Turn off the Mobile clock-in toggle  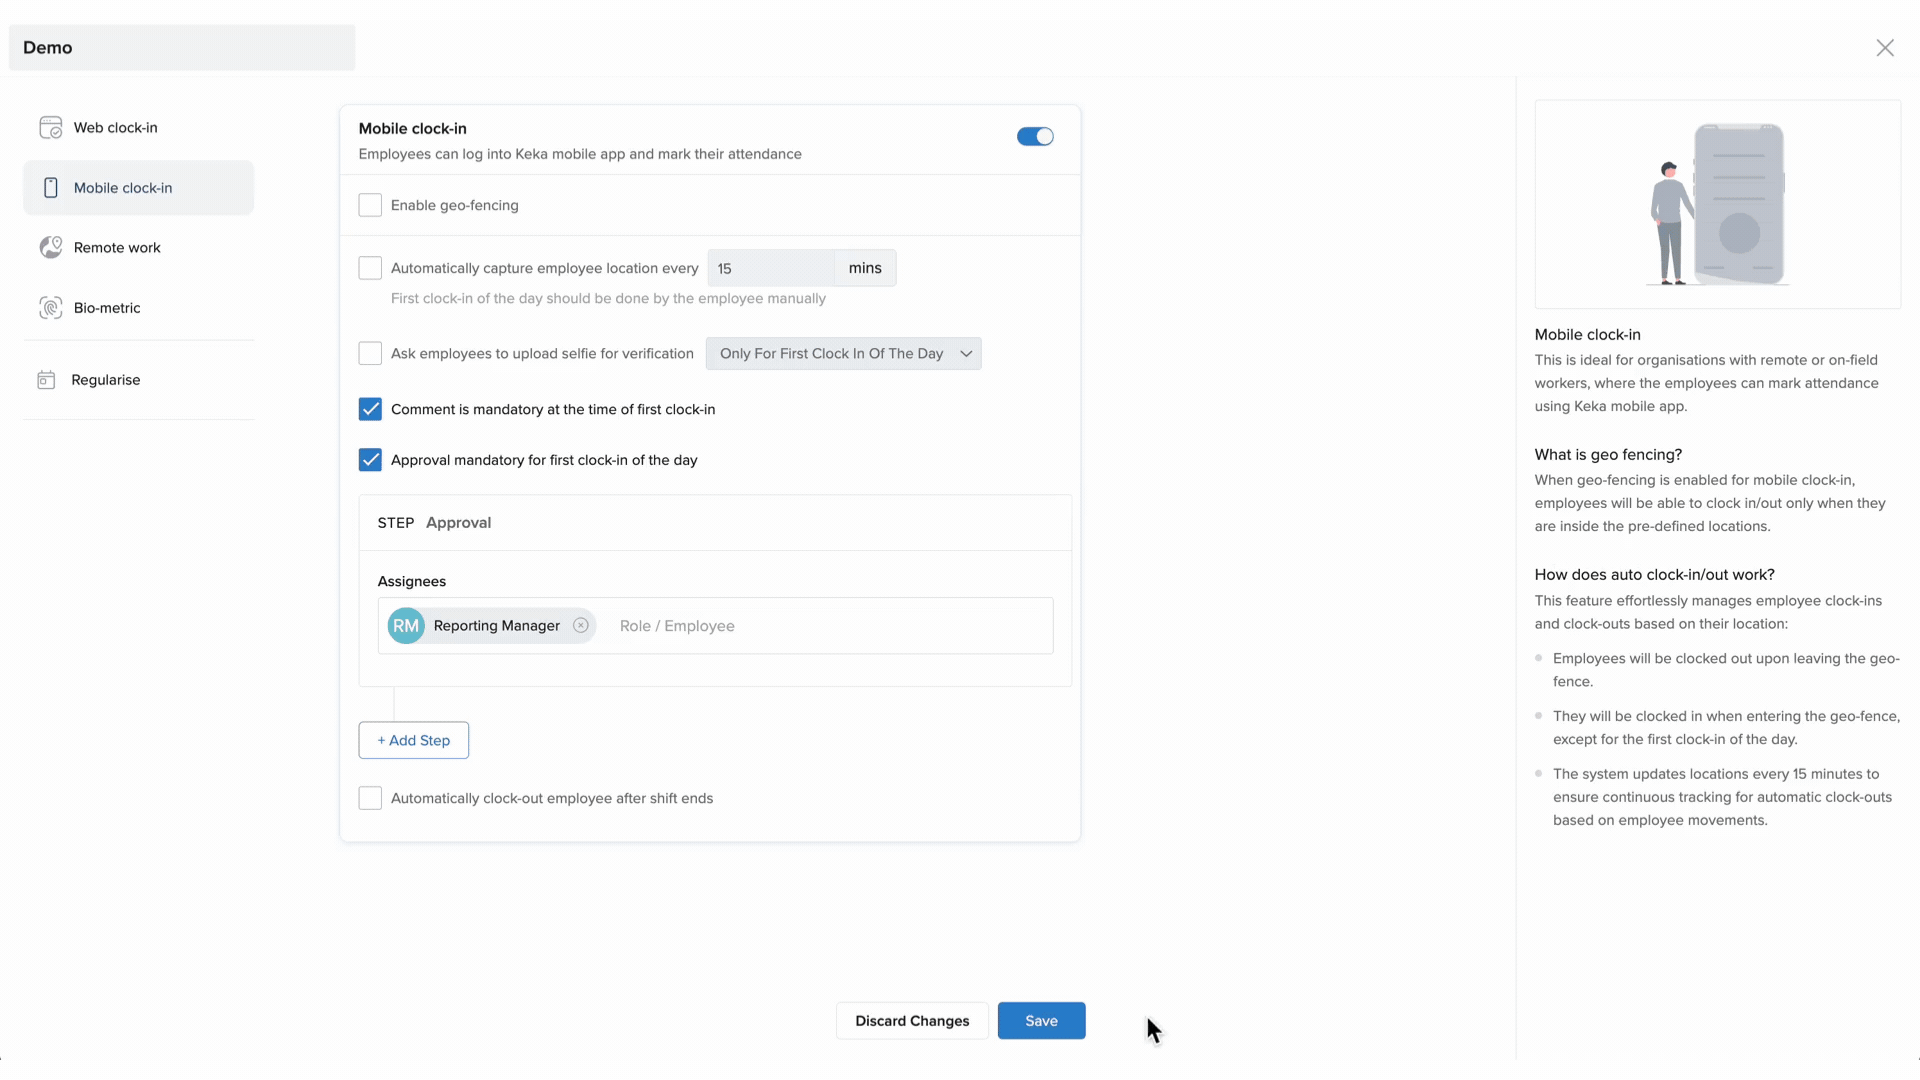tap(1035, 137)
